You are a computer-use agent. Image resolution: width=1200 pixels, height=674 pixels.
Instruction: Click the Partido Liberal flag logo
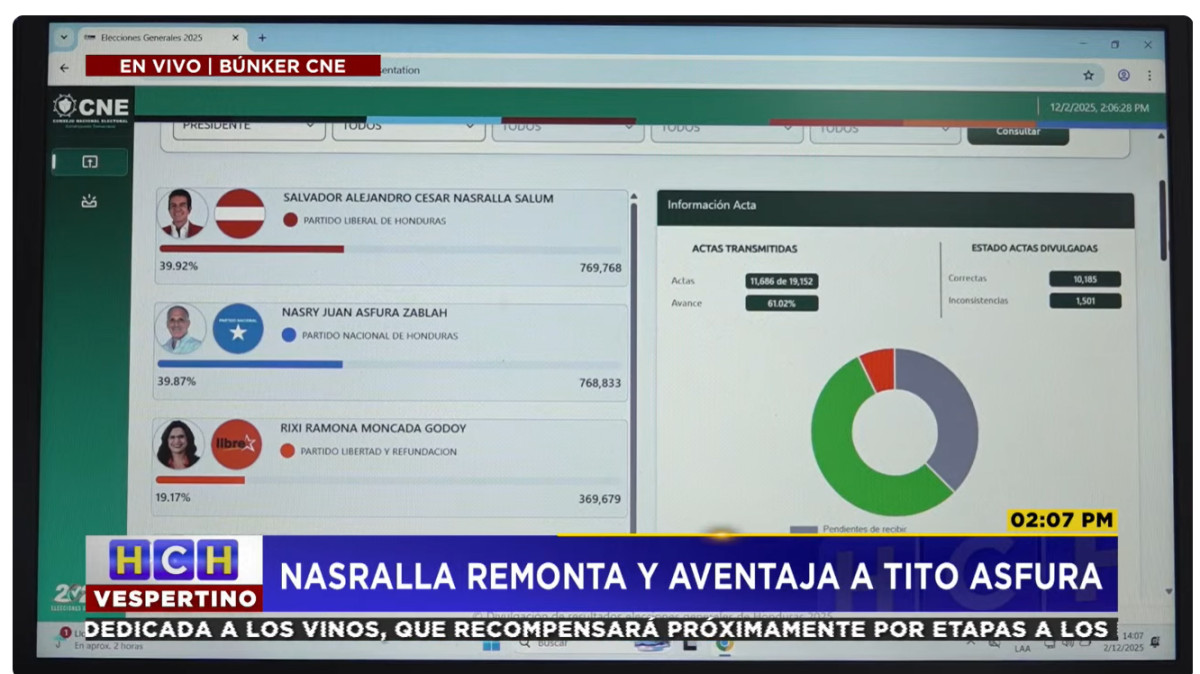(x=240, y=214)
